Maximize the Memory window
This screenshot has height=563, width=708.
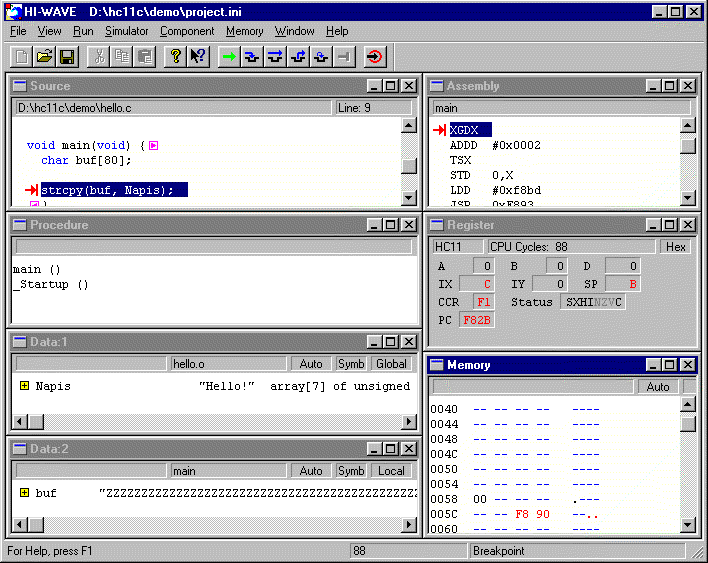click(670, 364)
